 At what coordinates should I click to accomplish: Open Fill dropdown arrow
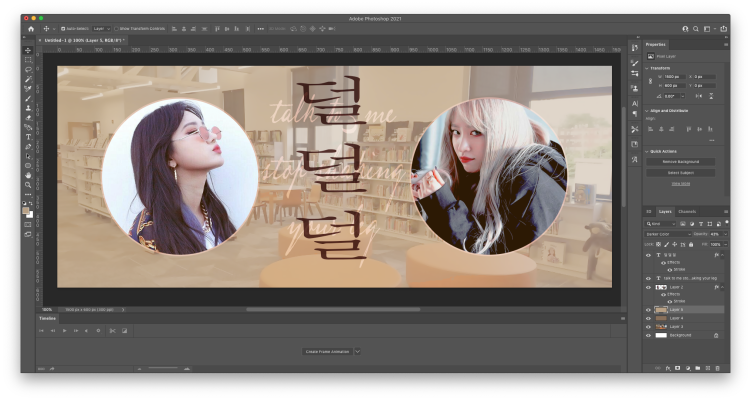(x=726, y=244)
